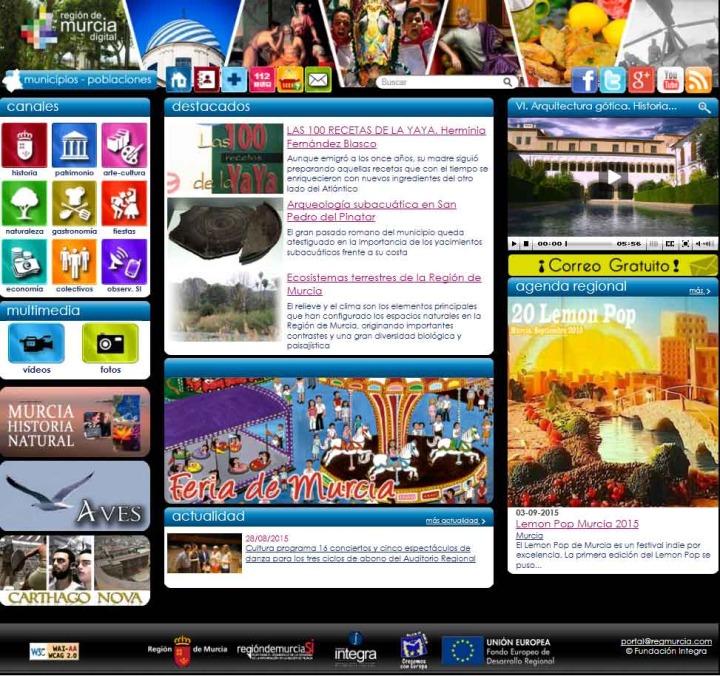Image resolution: width=720 pixels, height=676 pixels.
Task: Open the contacts directory icon
Action: [206, 80]
